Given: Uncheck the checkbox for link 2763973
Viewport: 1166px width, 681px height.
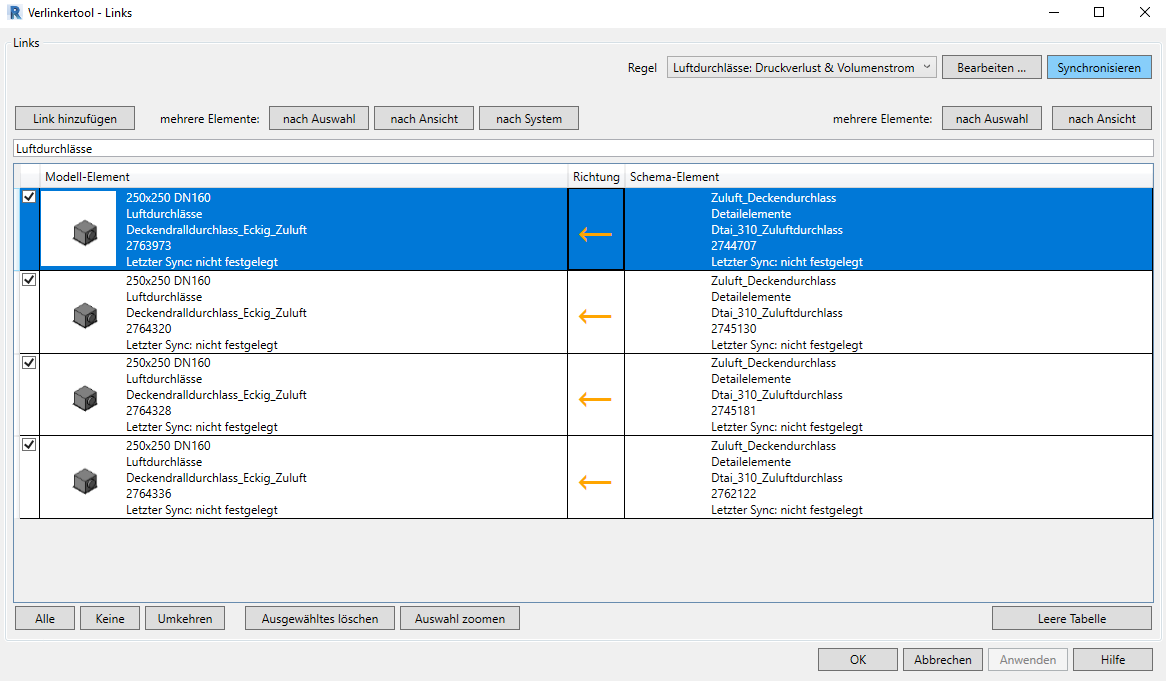Looking at the screenshot, I should pyautogui.click(x=29, y=198).
